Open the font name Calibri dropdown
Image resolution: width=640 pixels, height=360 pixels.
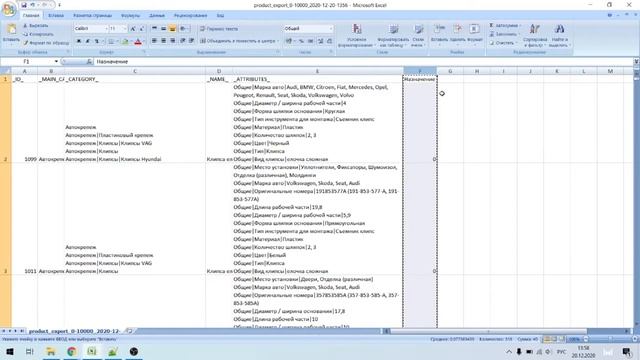click(107, 29)
